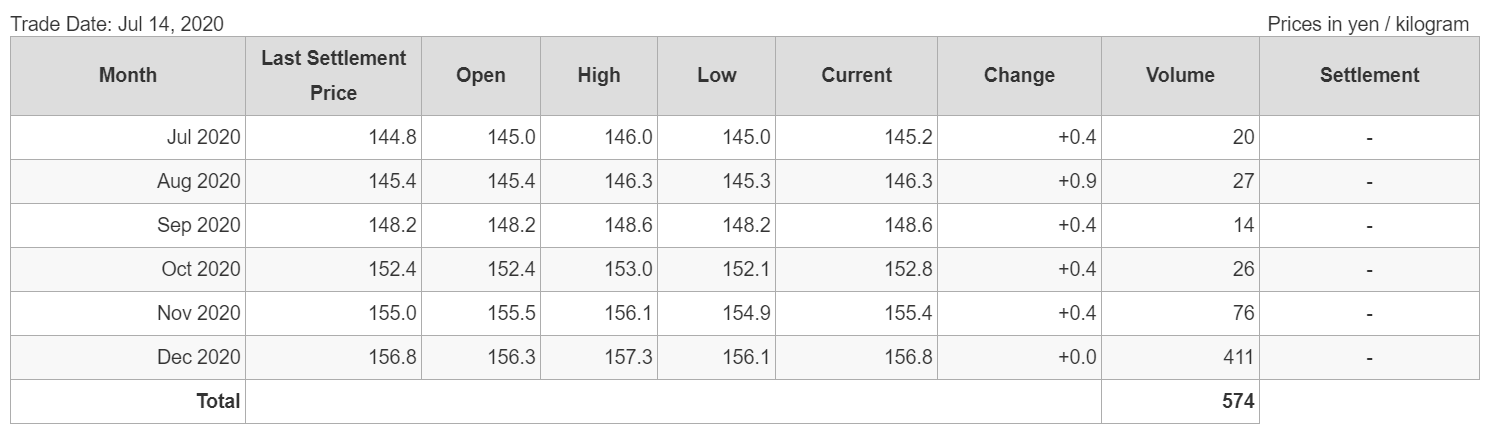
Task: Click Aug 2020 change value +0.9
Action: point(1076,182)
